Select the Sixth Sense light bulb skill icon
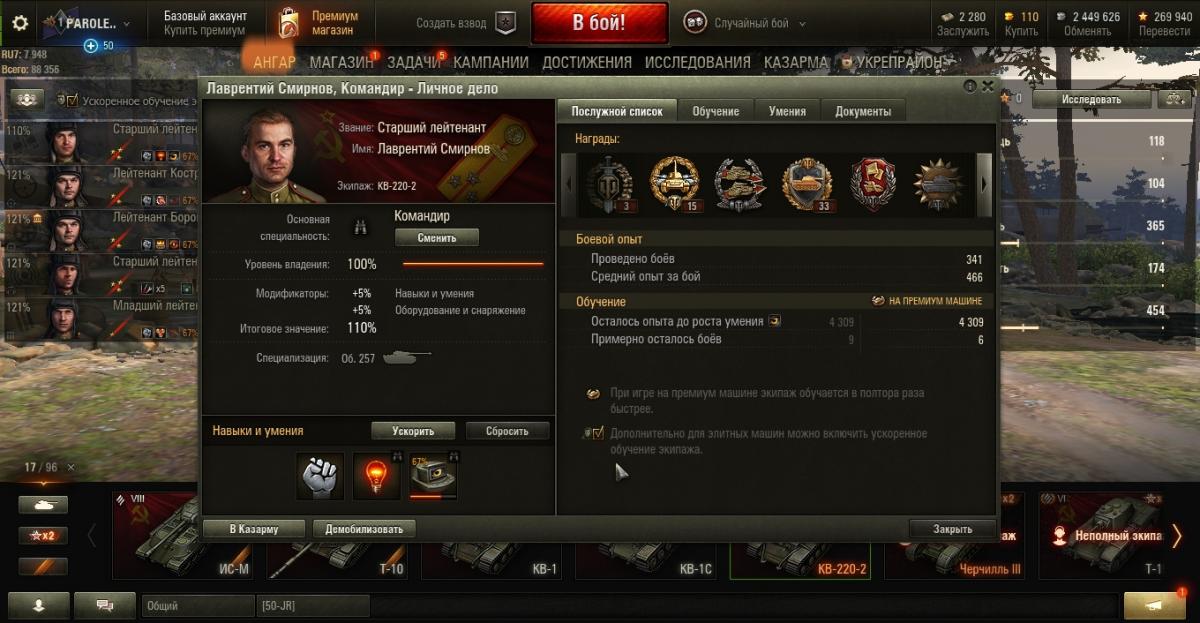Screen dimensions: 1200x623 [376, 476]
